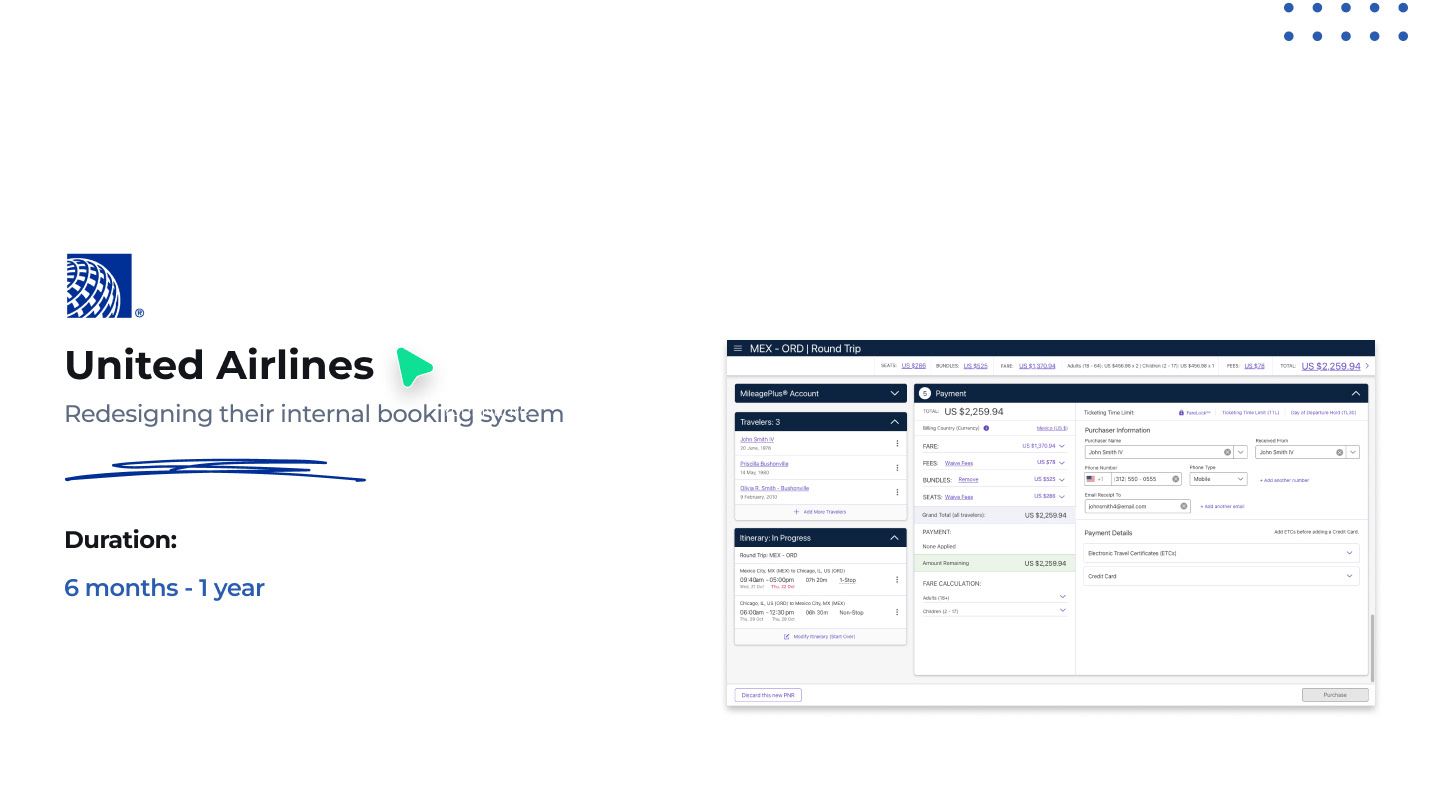Clear the Received From field

point(1340,452)
